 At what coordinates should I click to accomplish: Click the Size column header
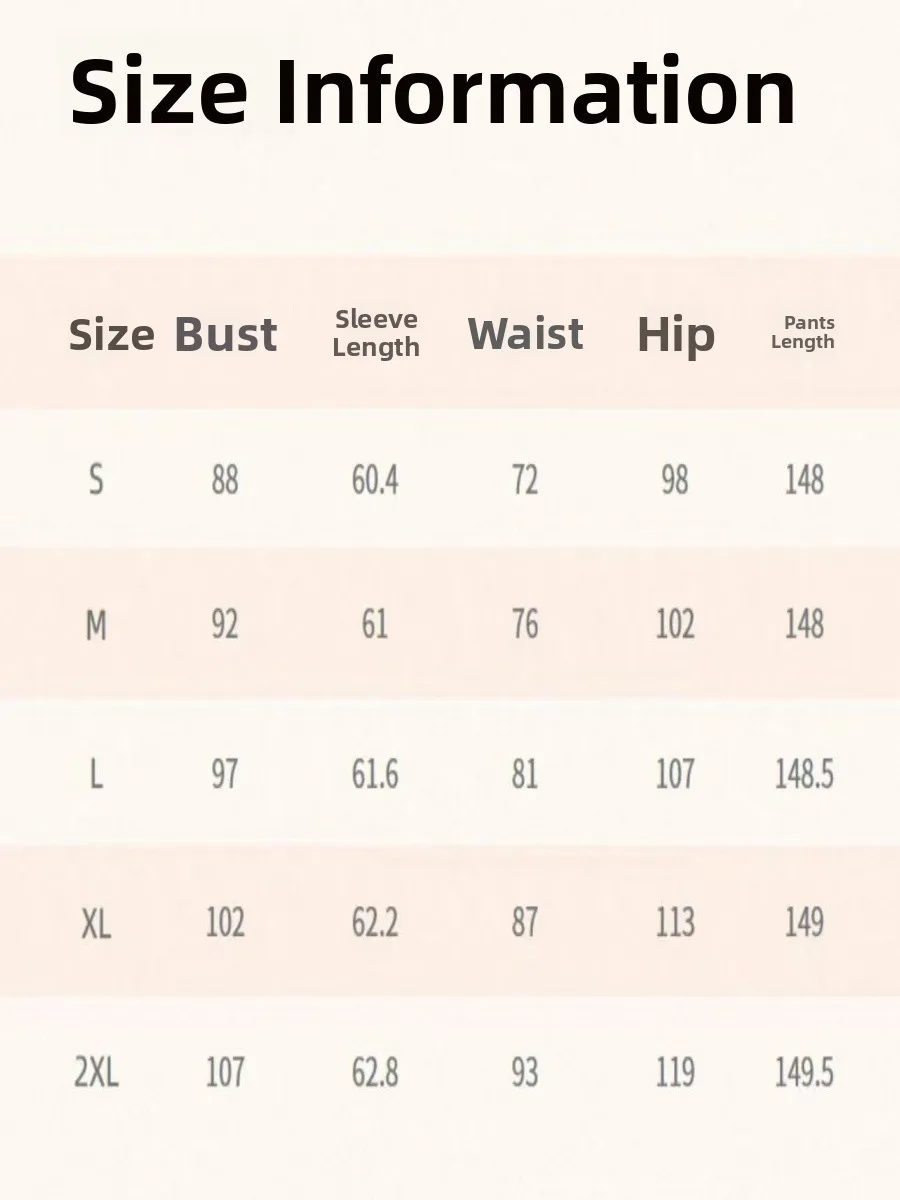pyautogui.click(x=111, y=335)
